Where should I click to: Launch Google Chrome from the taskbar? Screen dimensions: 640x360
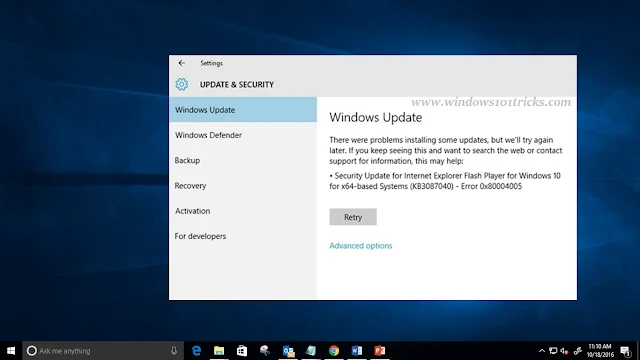click(334, 351)
